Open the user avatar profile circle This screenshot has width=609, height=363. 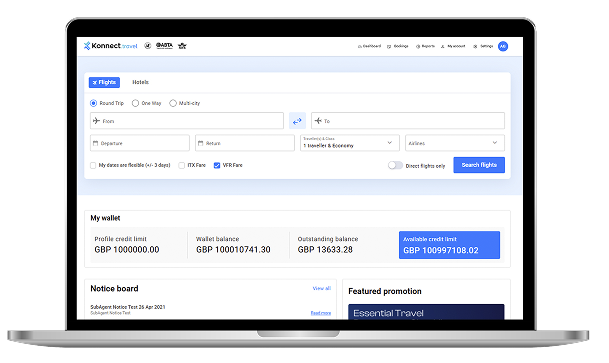click(x=503, y=46)
